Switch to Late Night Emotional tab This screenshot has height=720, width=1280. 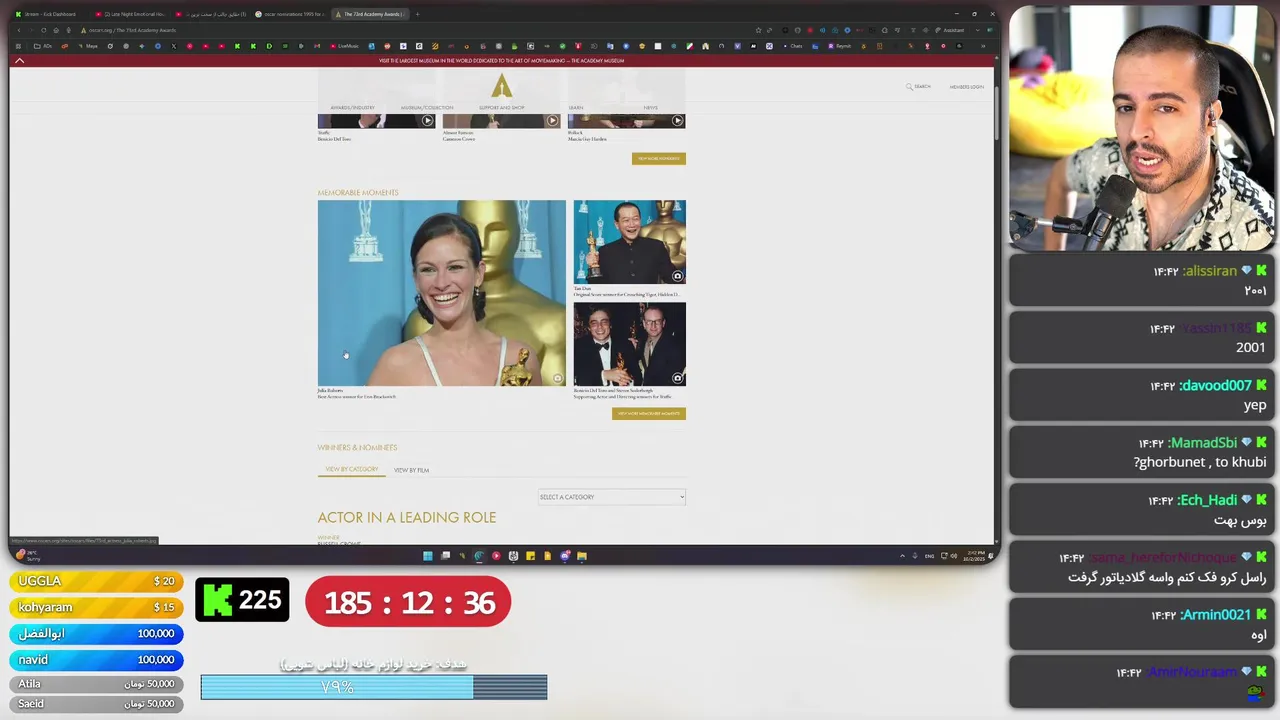coord(130,14)
